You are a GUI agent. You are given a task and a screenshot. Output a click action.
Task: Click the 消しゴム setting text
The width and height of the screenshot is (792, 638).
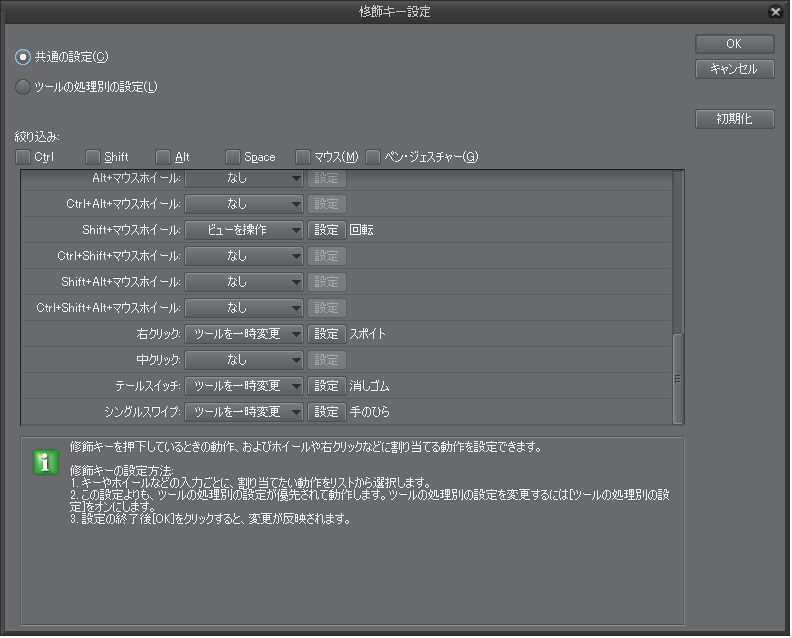[x=369, y=386]
